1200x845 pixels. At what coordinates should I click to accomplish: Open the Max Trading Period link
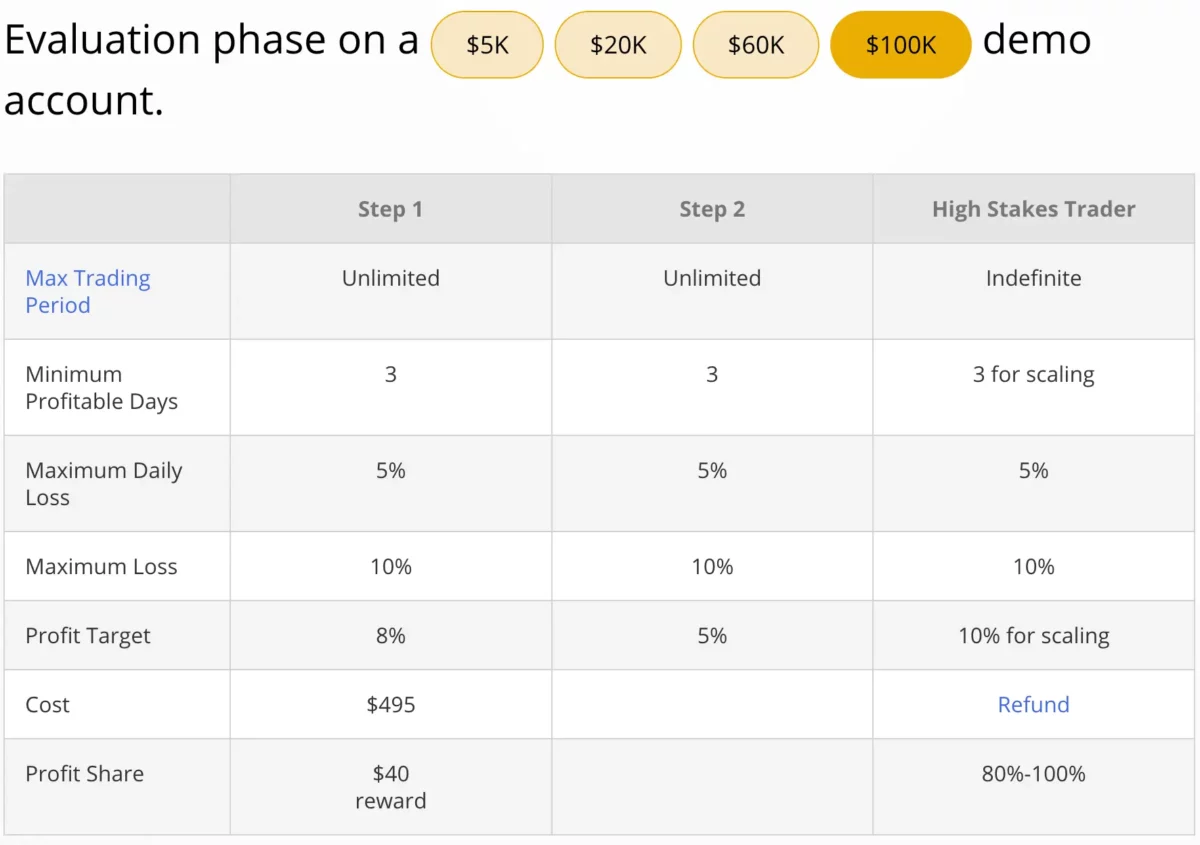pos(88,292)
